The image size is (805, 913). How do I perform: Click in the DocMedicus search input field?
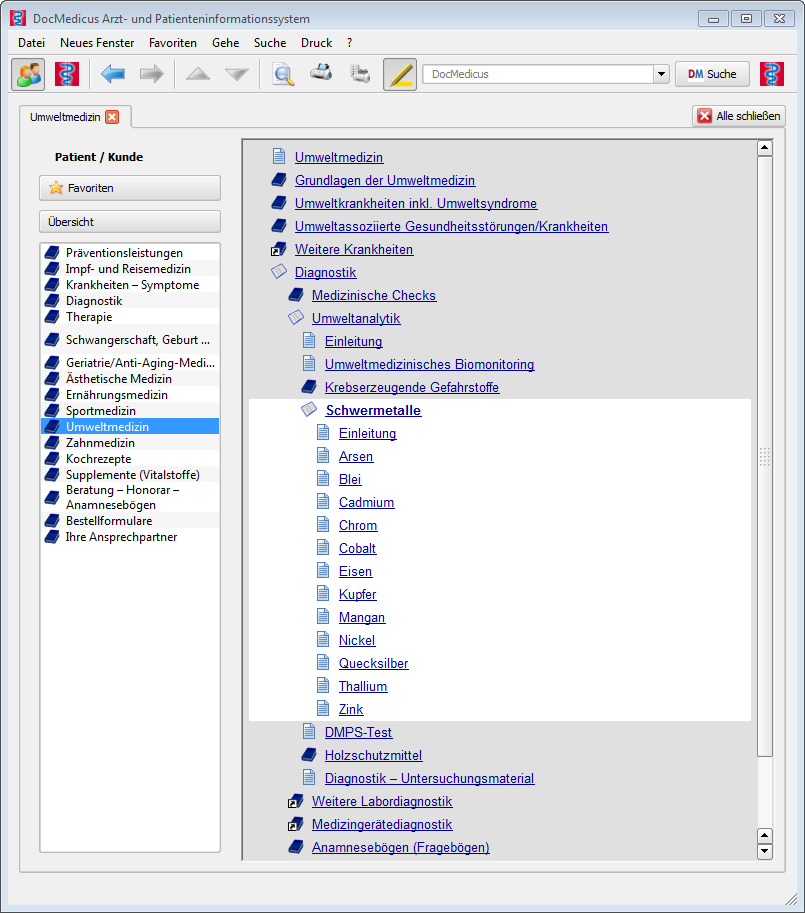point(538,74)
